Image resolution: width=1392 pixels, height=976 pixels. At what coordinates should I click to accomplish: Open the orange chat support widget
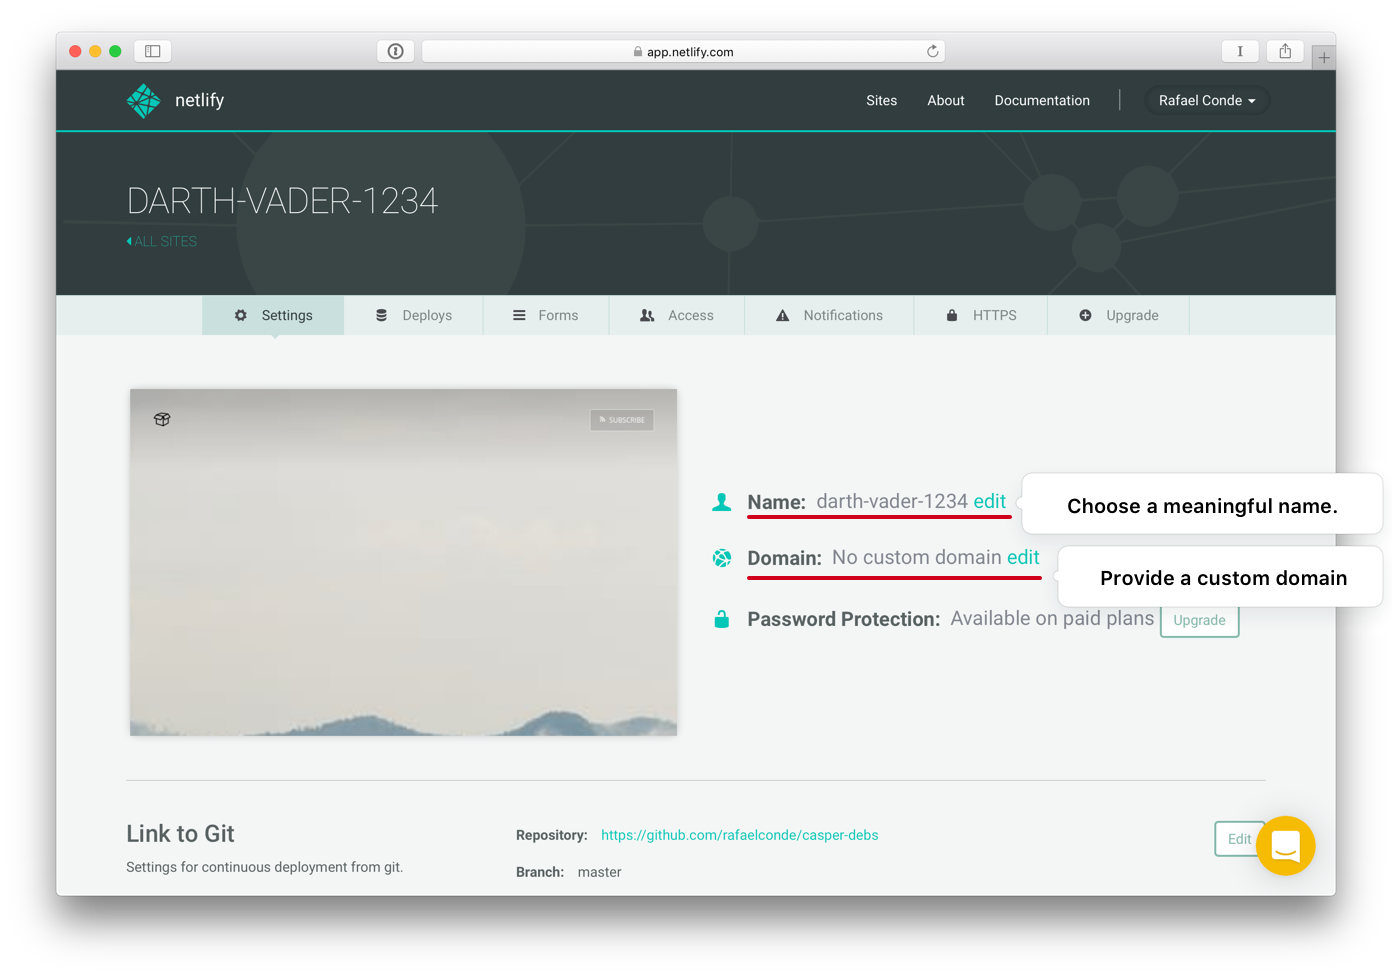[1285, 846]
